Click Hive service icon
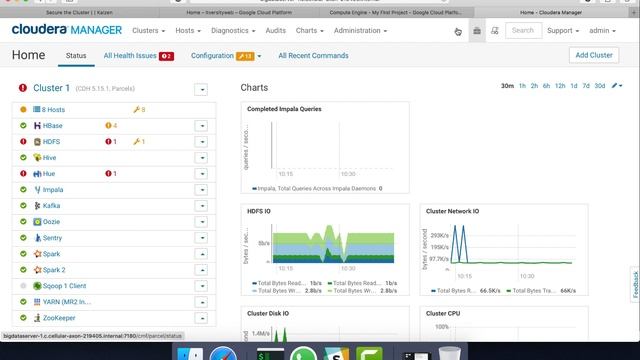The height and width of the screenshot is (360, 640). coord(37,158)
